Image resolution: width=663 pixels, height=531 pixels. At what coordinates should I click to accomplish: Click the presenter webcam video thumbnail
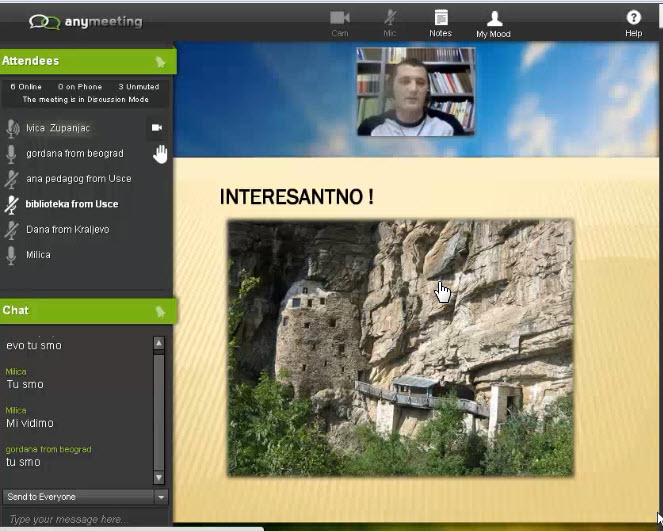(x=415, y=91)
